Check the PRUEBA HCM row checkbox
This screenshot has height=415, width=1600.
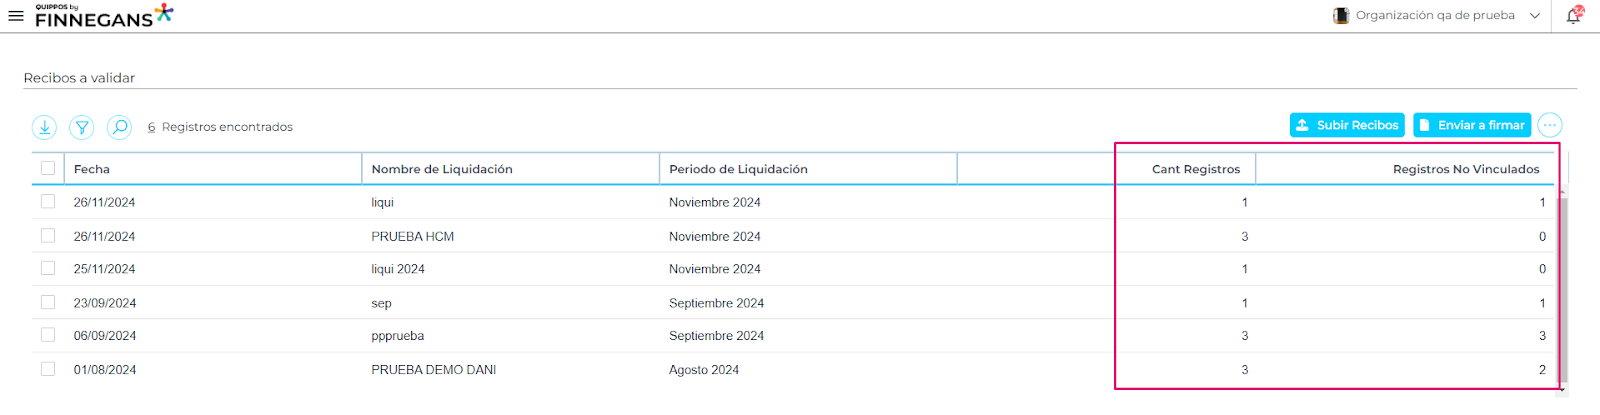tap(48, 236)
